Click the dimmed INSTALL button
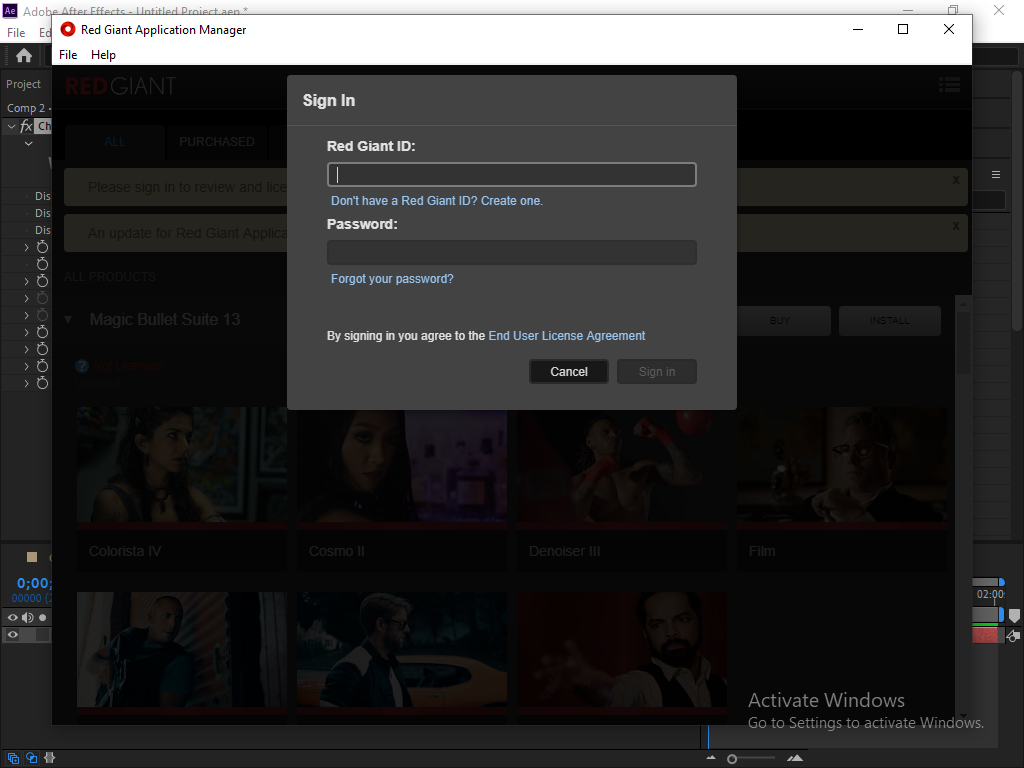The image size is (1024, 768). (889, 321)
